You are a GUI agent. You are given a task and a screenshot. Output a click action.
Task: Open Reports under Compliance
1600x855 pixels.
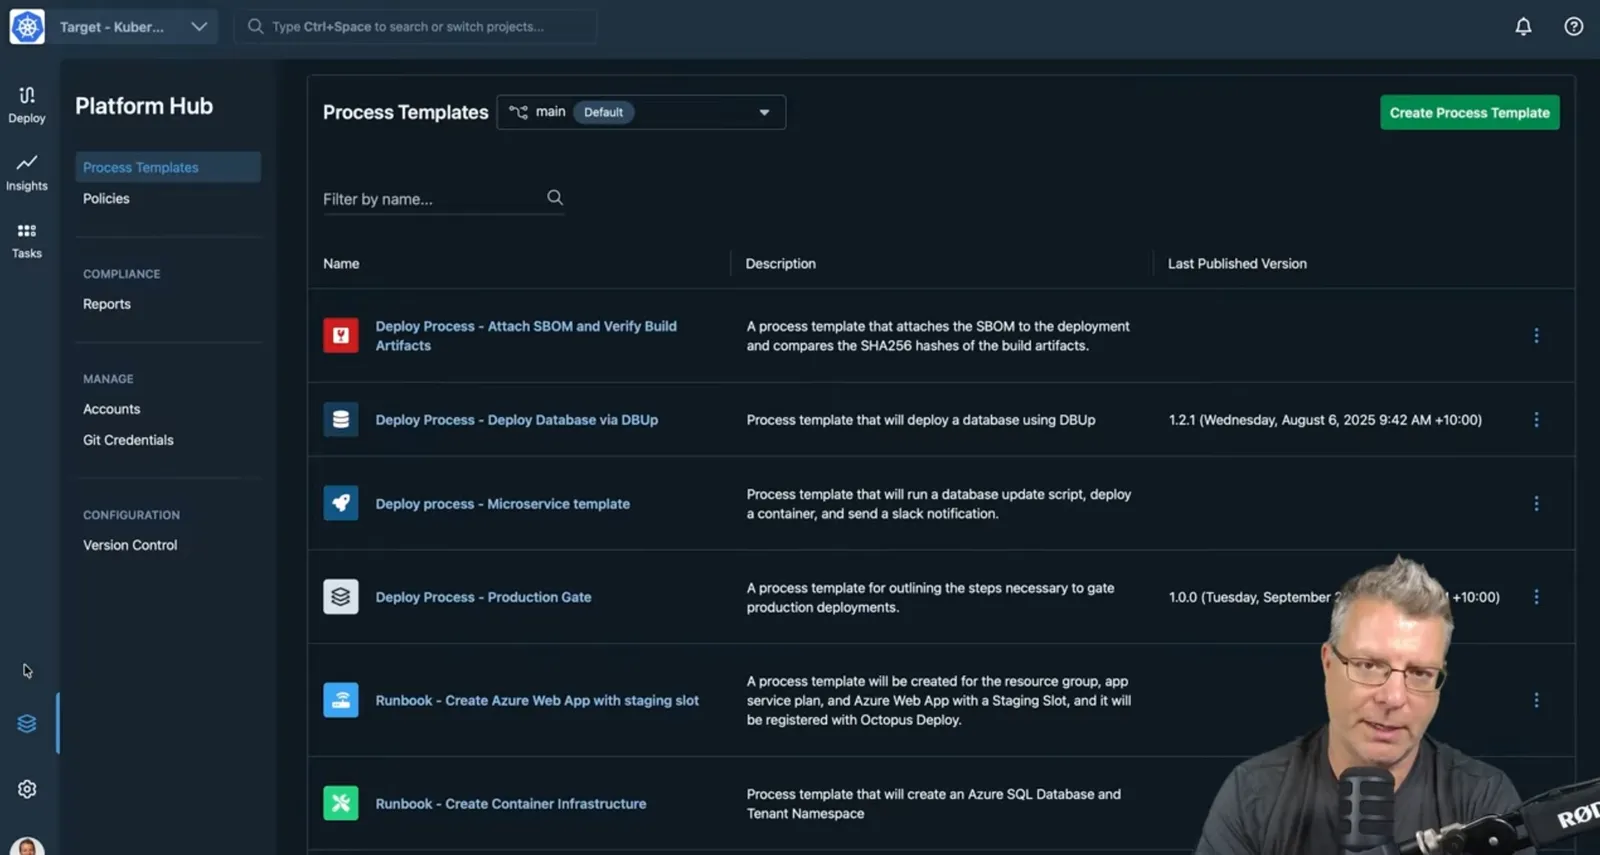(107, 304)
